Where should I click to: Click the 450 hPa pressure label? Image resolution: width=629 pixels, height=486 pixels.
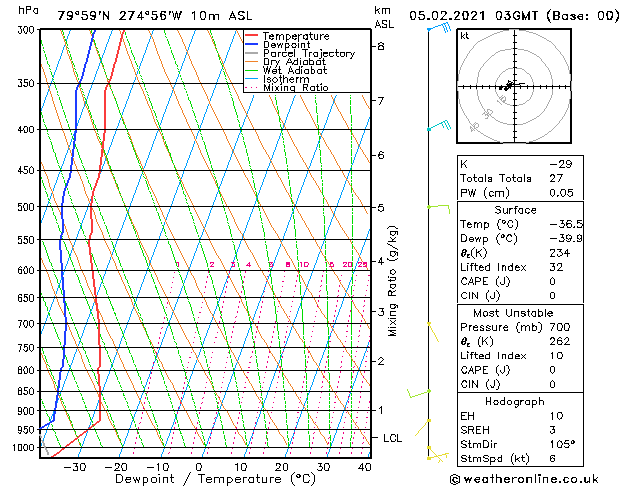coord(28,170)
